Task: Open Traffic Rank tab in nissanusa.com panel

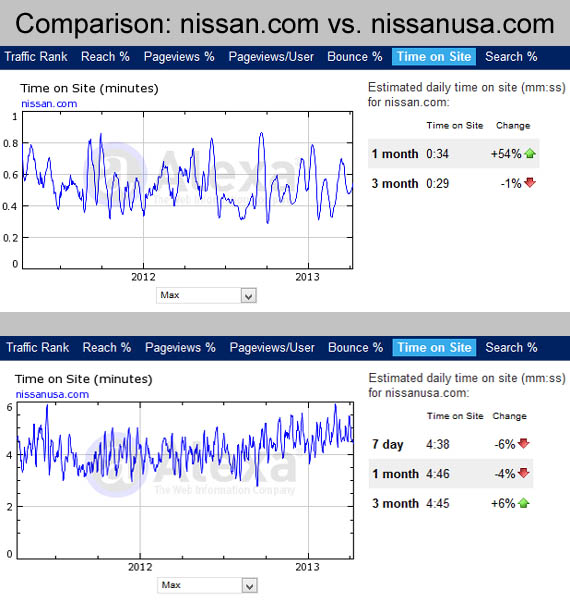Action: pyautogui.click(x=37, y=347)
